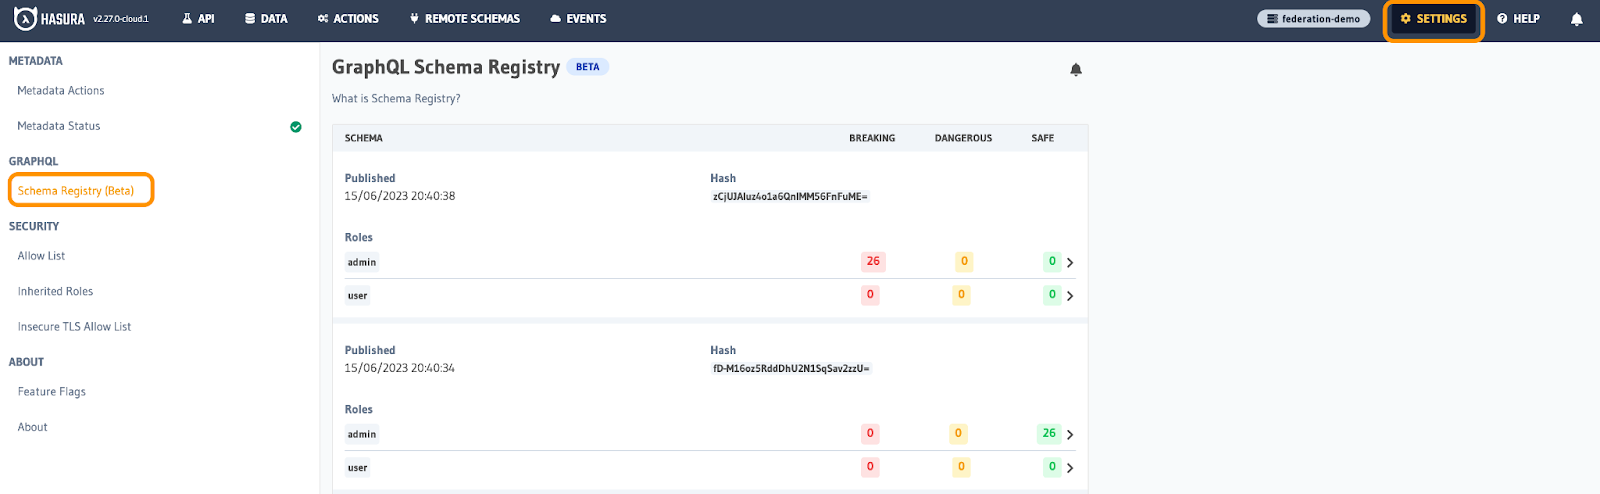Open Insecure TLS Allow List
The width and height of the screenshot is (1600, 494).
(x=74, y=327)
